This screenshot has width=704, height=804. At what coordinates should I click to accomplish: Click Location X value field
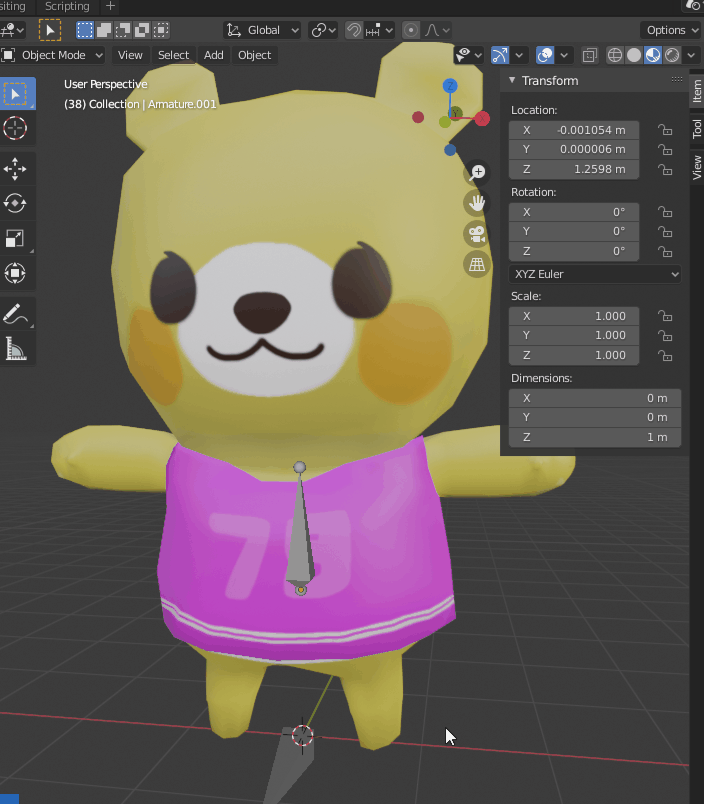tap(574, 130)
